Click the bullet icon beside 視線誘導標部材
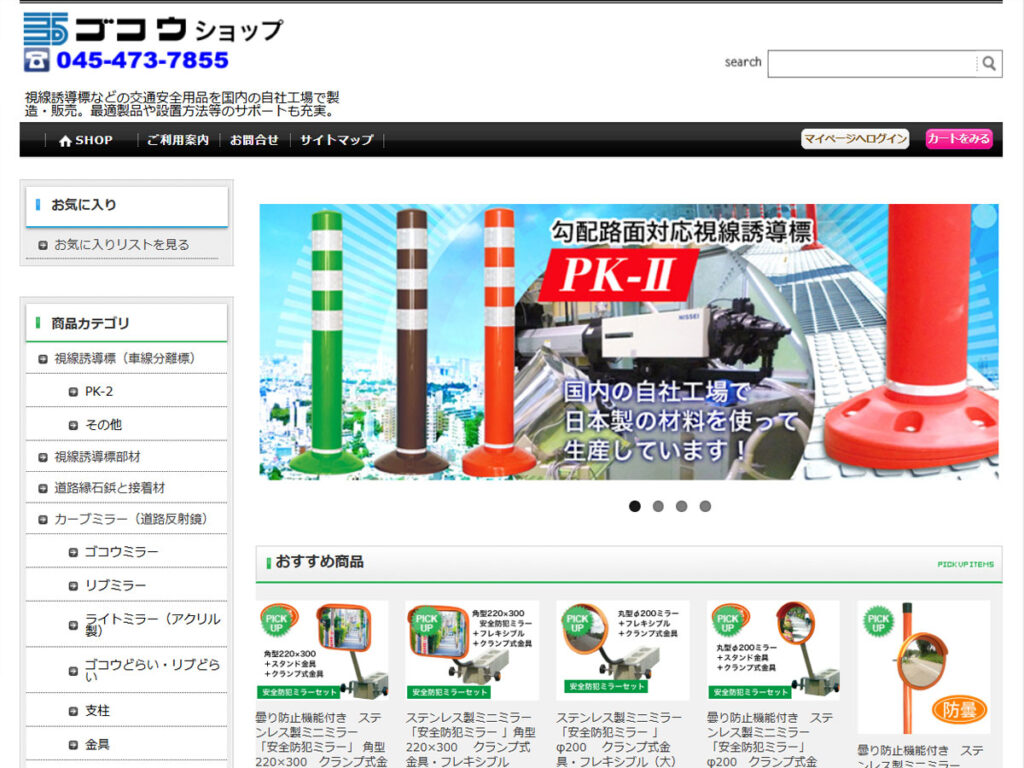This screenshot has height=768, width=1024. (x=43, y=457)
